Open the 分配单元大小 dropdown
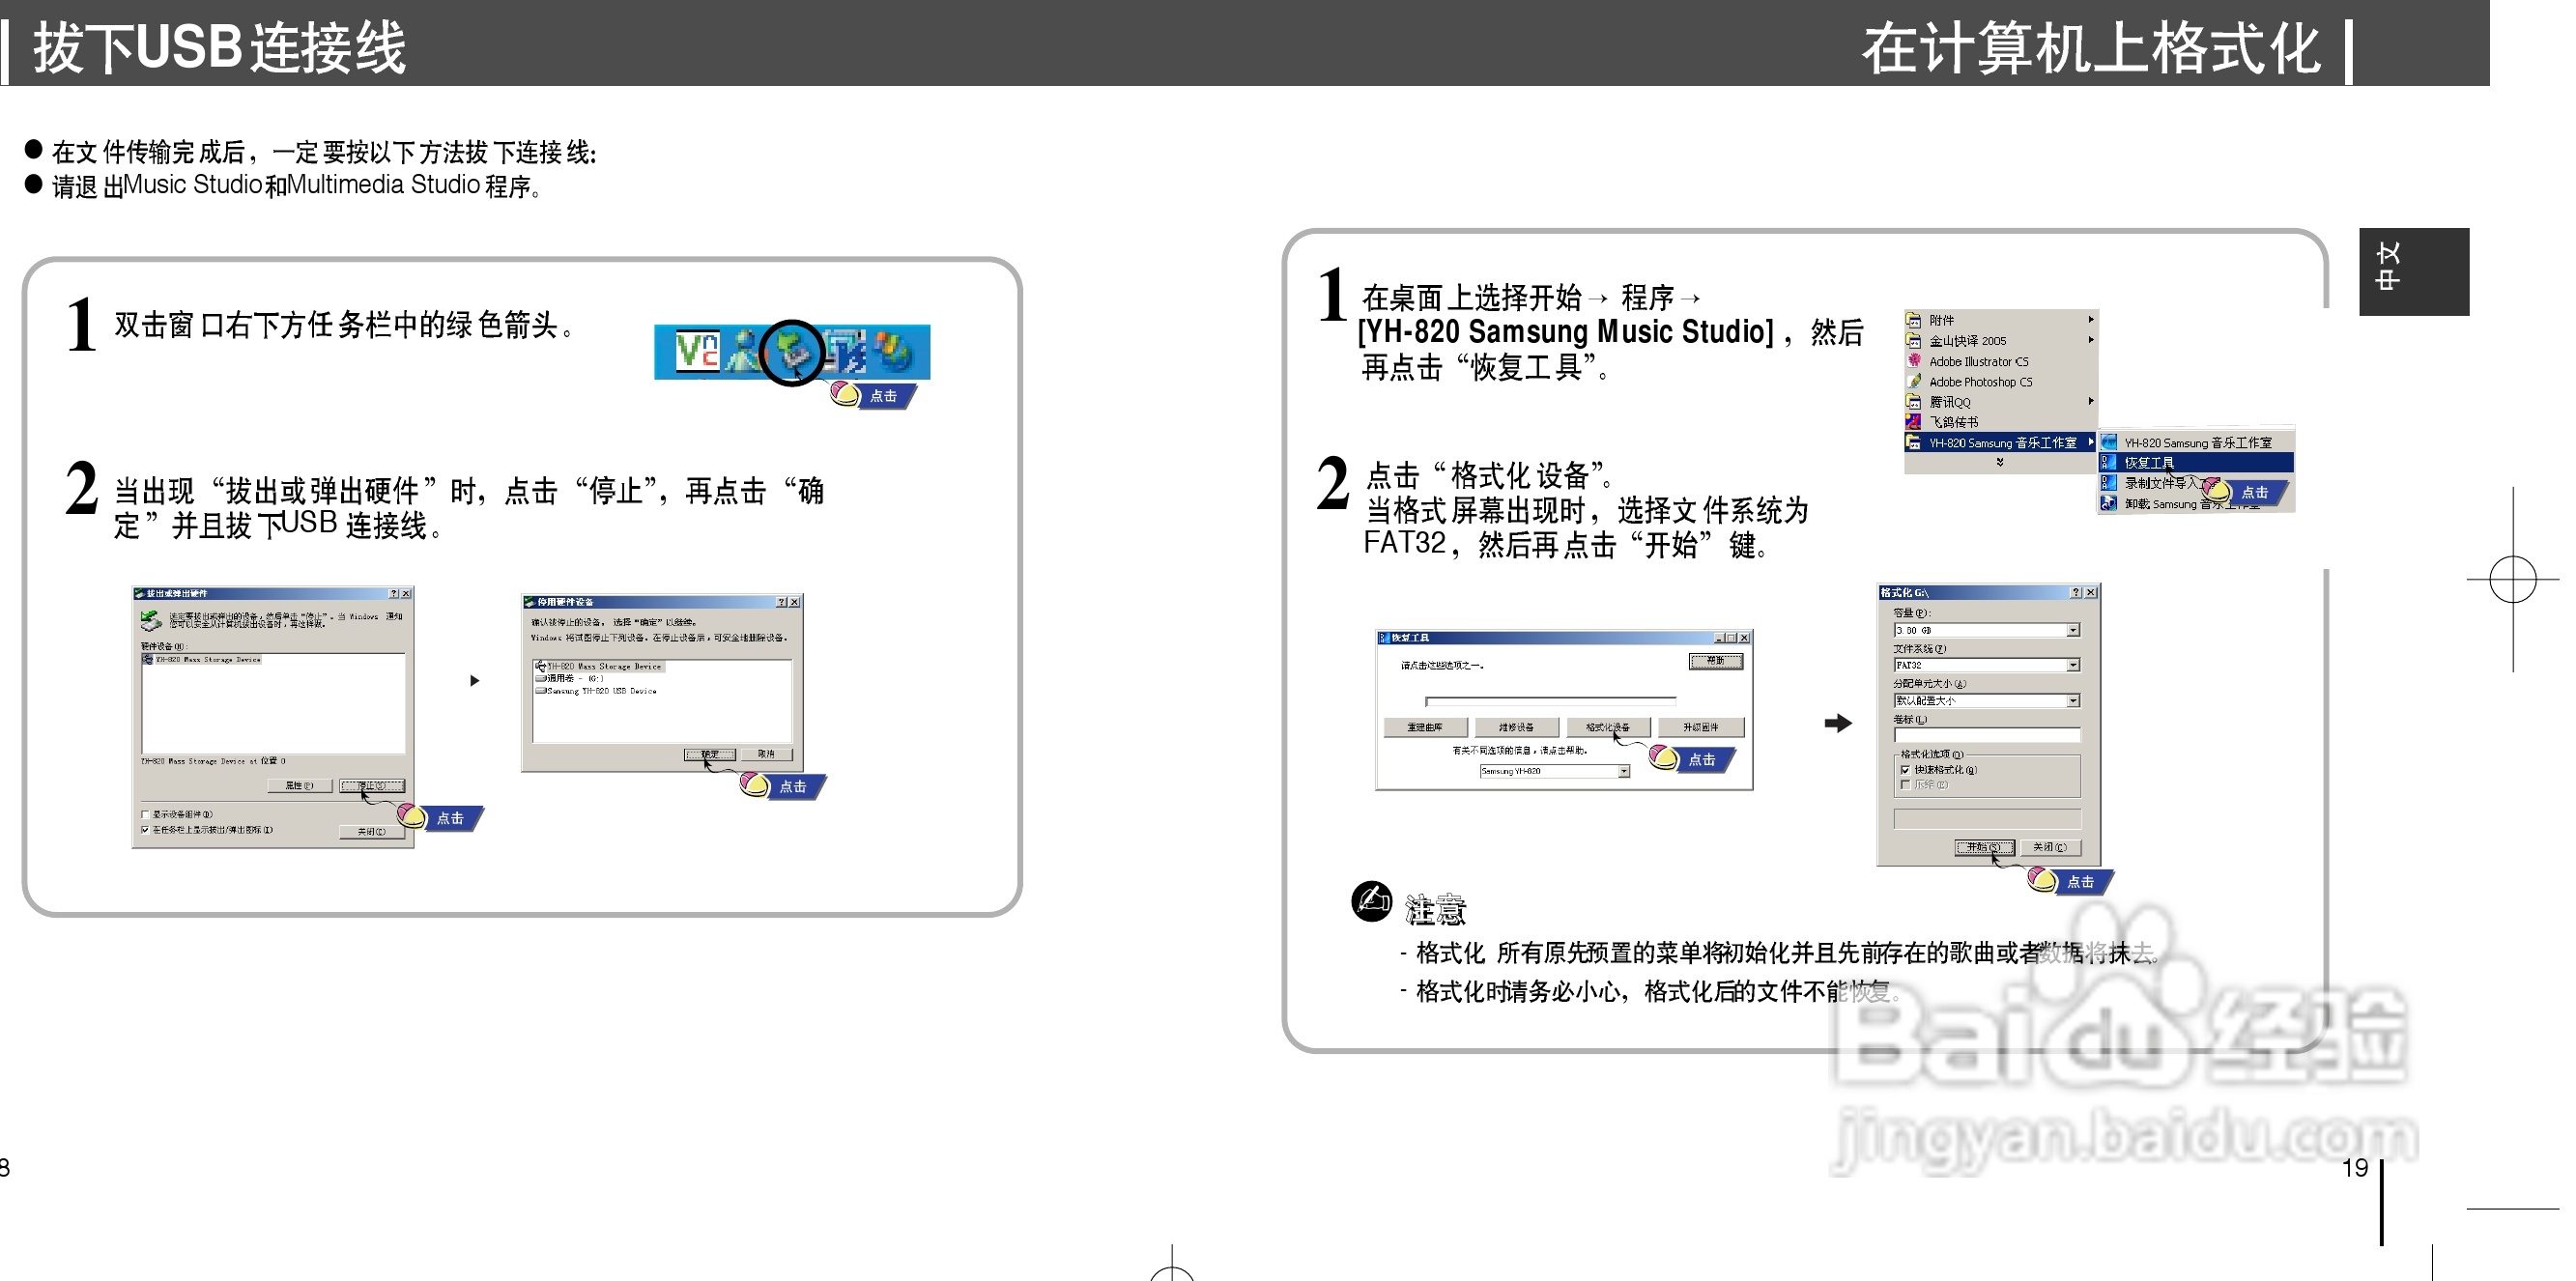The width and height of the screenshot is (2576, 1281). (x=2073, y=701)
